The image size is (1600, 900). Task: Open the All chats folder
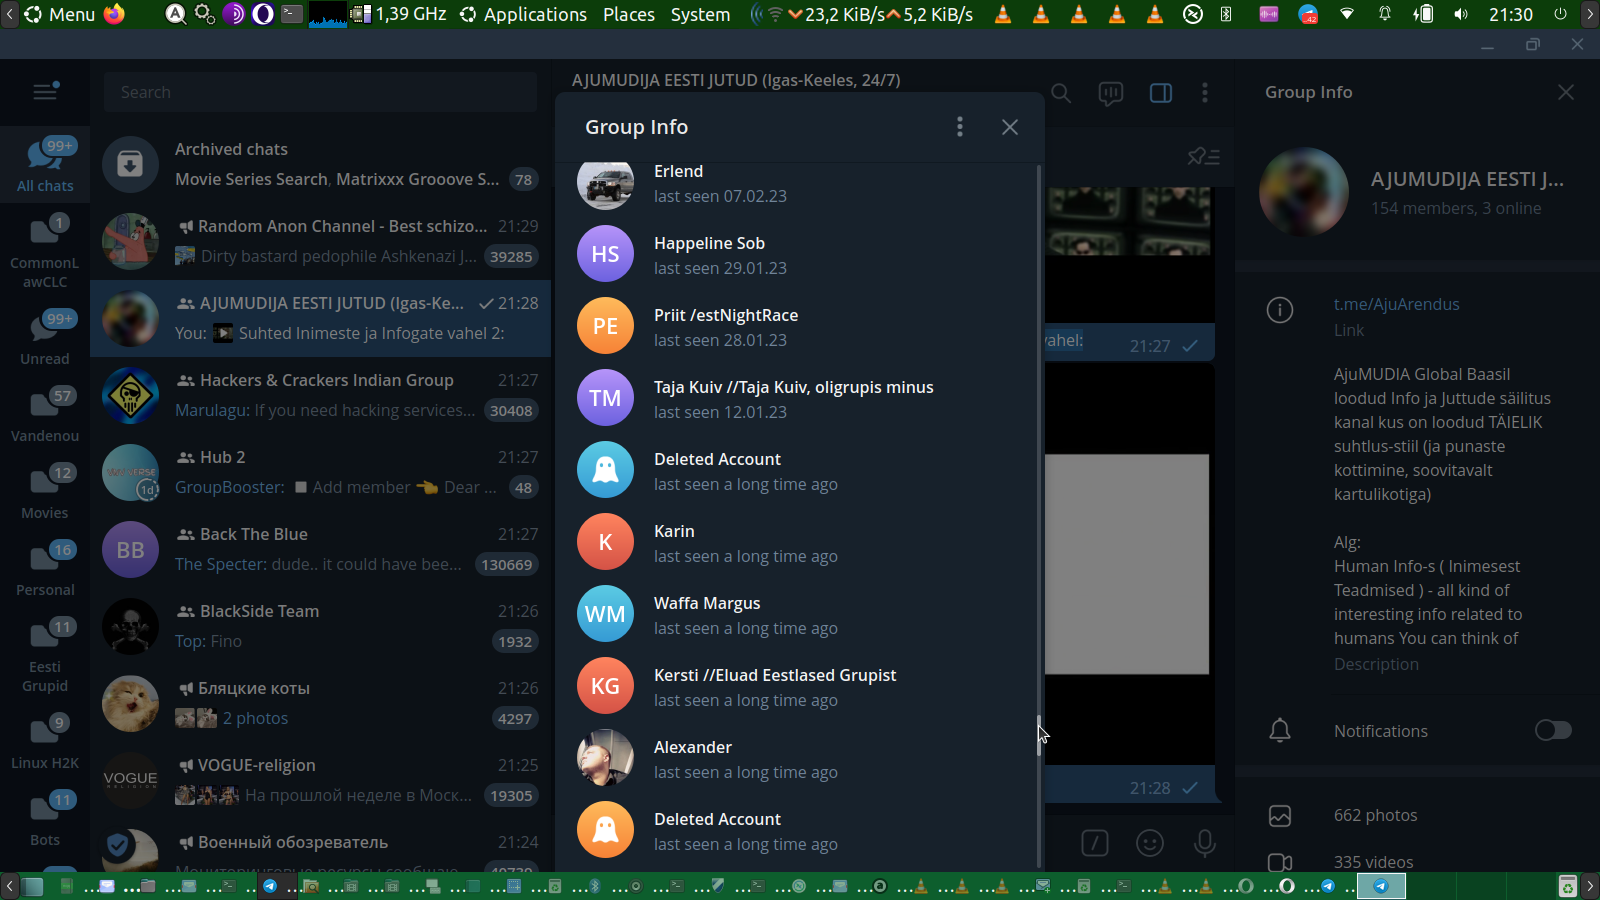pos(45,165)
